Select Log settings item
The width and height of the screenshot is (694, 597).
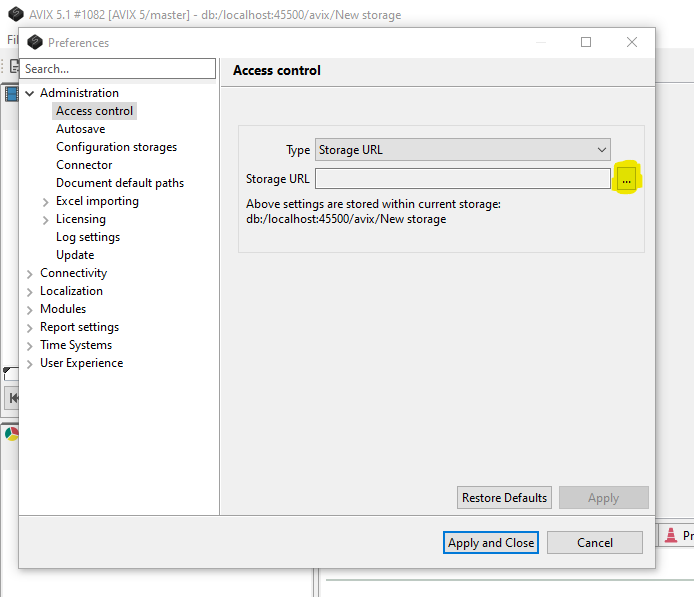[88, 237]
